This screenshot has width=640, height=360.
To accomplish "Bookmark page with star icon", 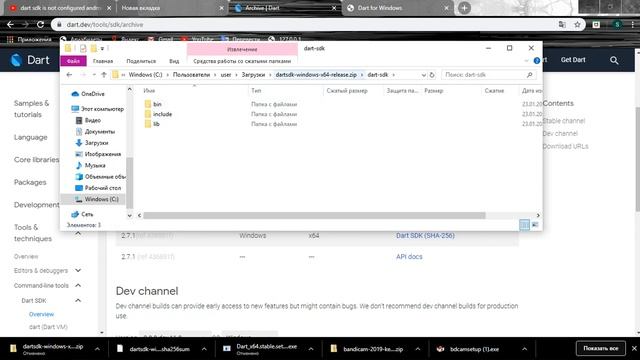I will pyautogui.click(x=577, y=24).
